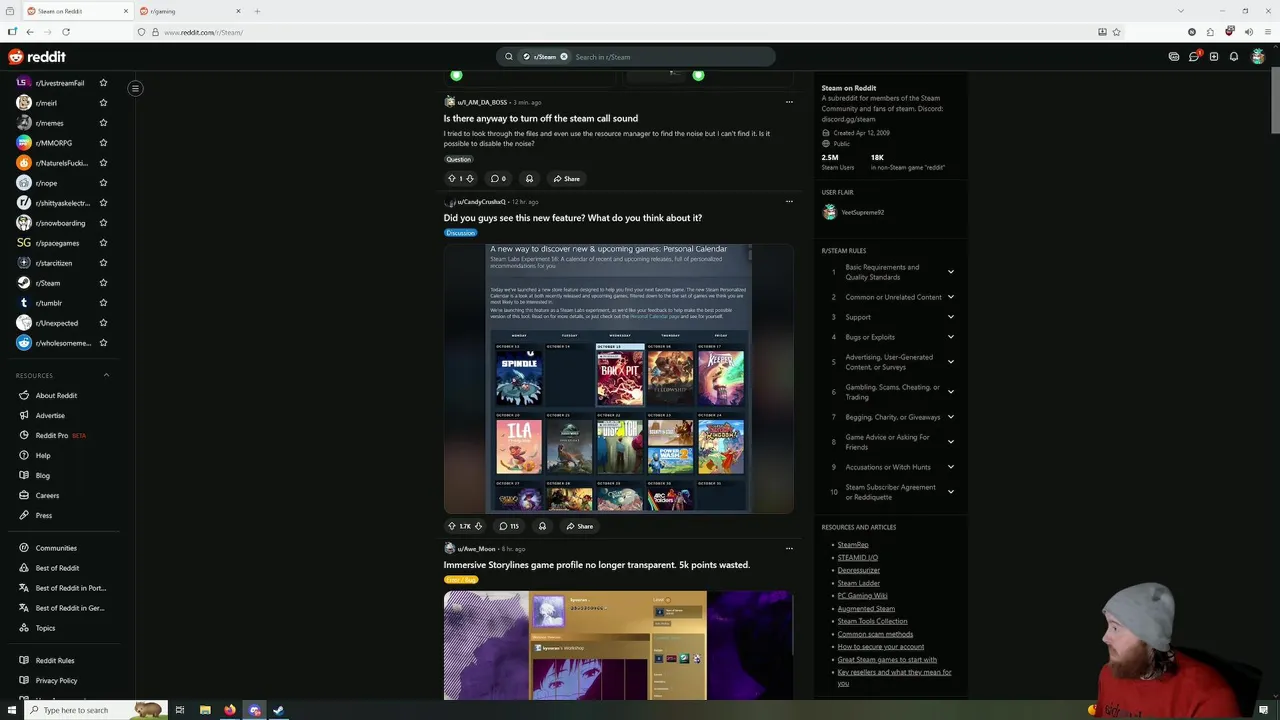
Task: Toggle favorite star for r/LivestreamFail
Action: 103,83
